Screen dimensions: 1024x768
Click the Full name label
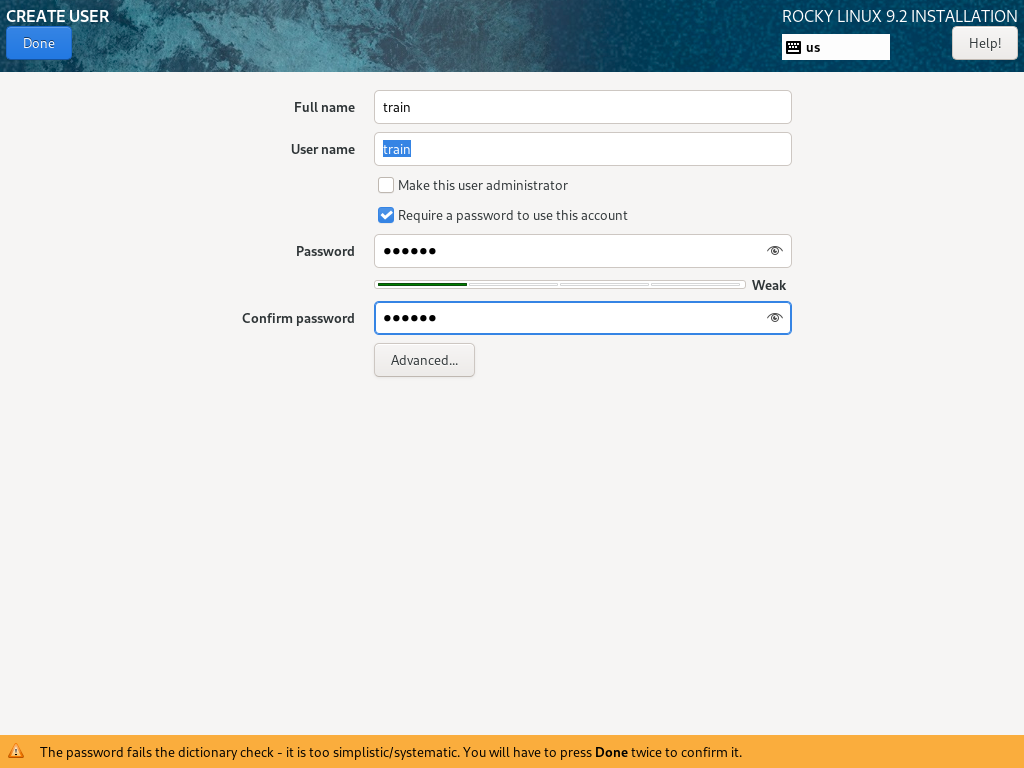click(325, 107)
